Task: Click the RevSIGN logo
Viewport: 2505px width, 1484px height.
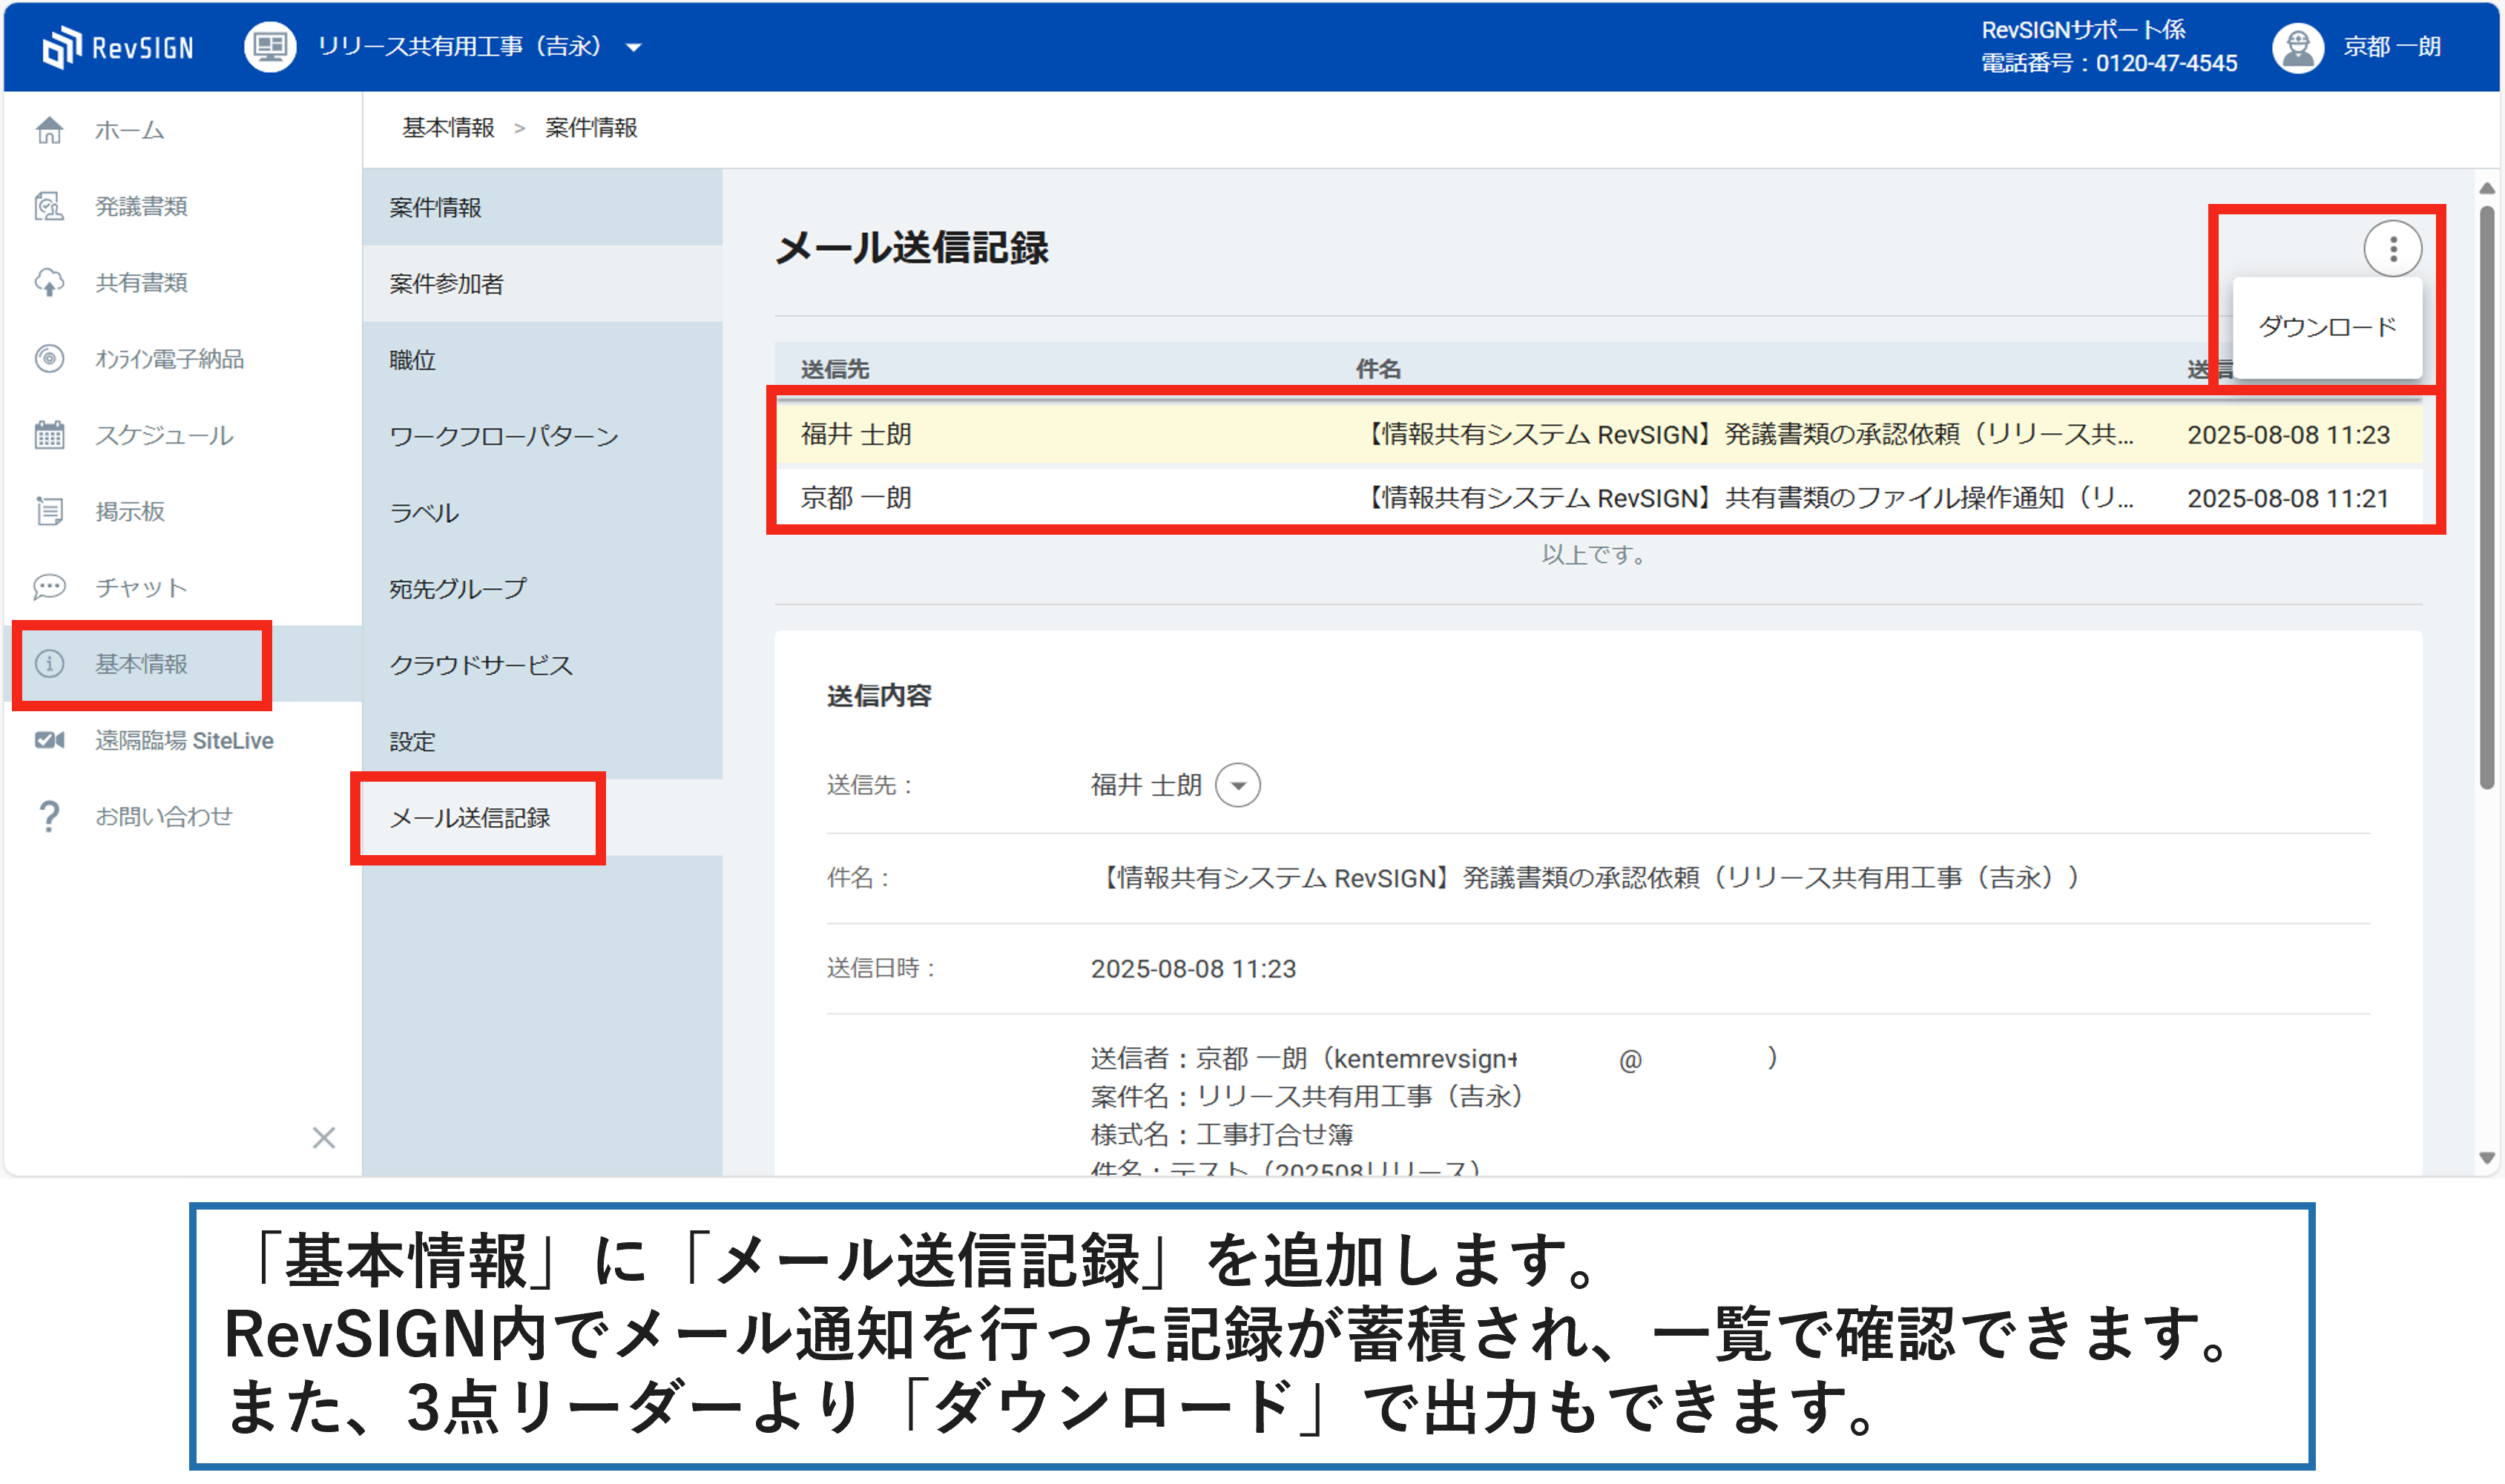Action: coord(118,46)
